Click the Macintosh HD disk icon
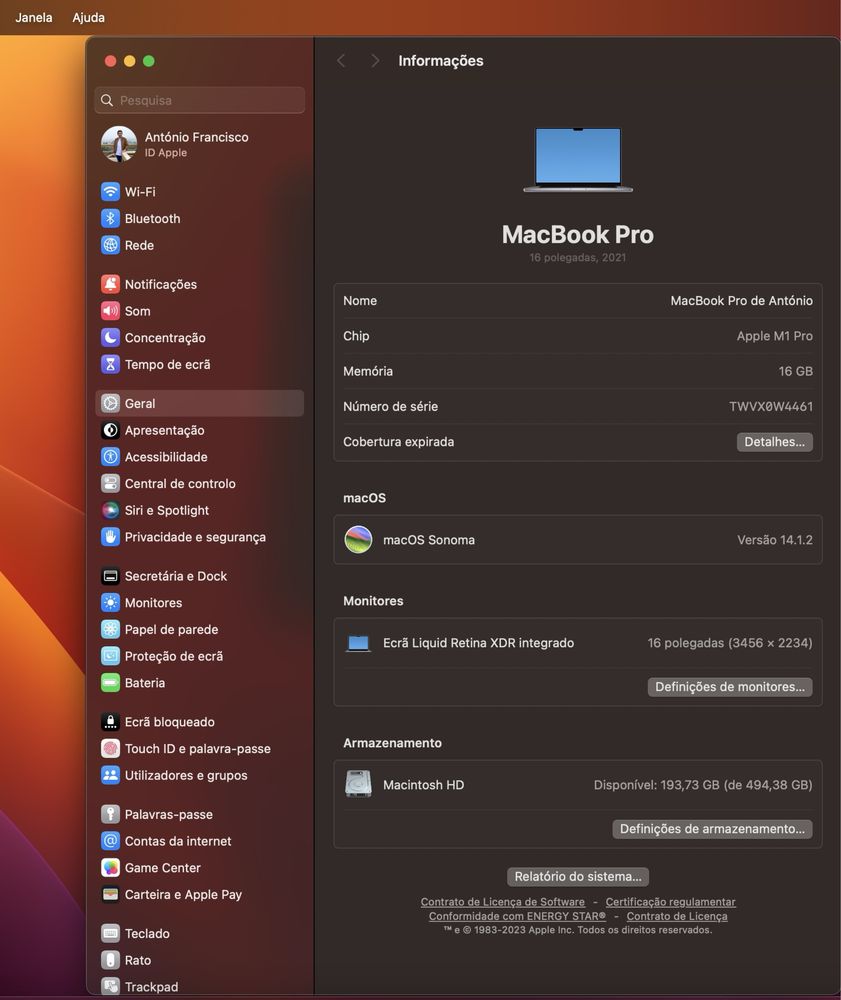The image size is (841, 1000). (358, 784)
